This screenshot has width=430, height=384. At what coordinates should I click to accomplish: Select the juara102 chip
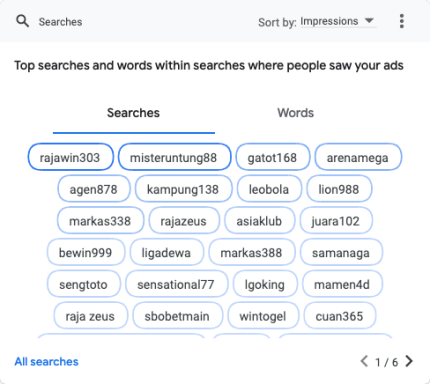336,221
